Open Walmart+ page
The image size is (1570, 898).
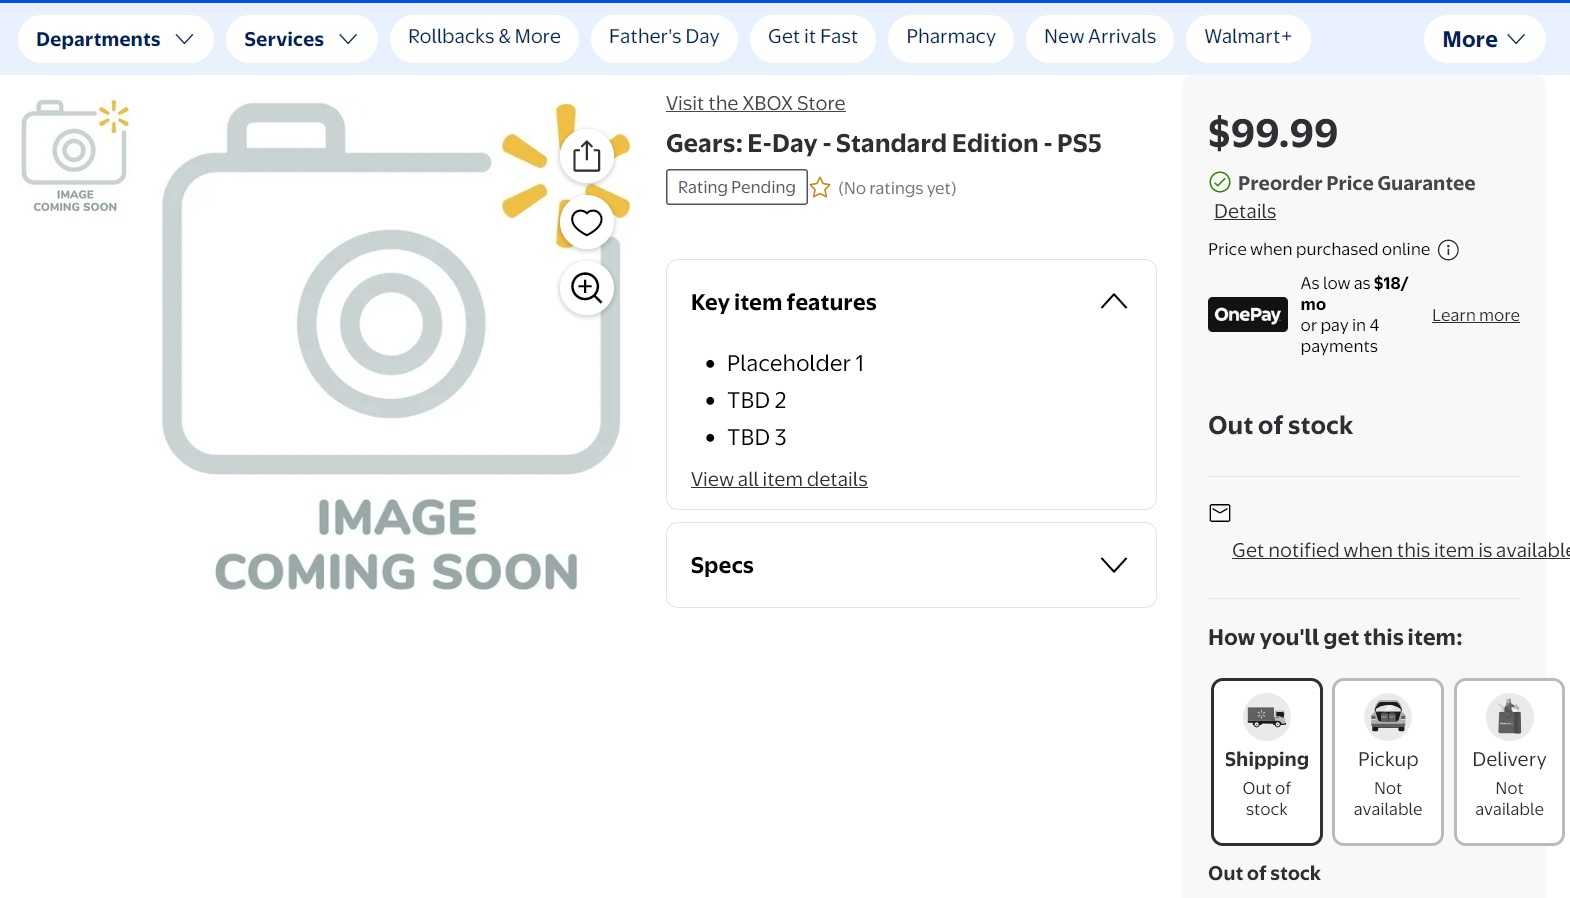pos(1248,37)
